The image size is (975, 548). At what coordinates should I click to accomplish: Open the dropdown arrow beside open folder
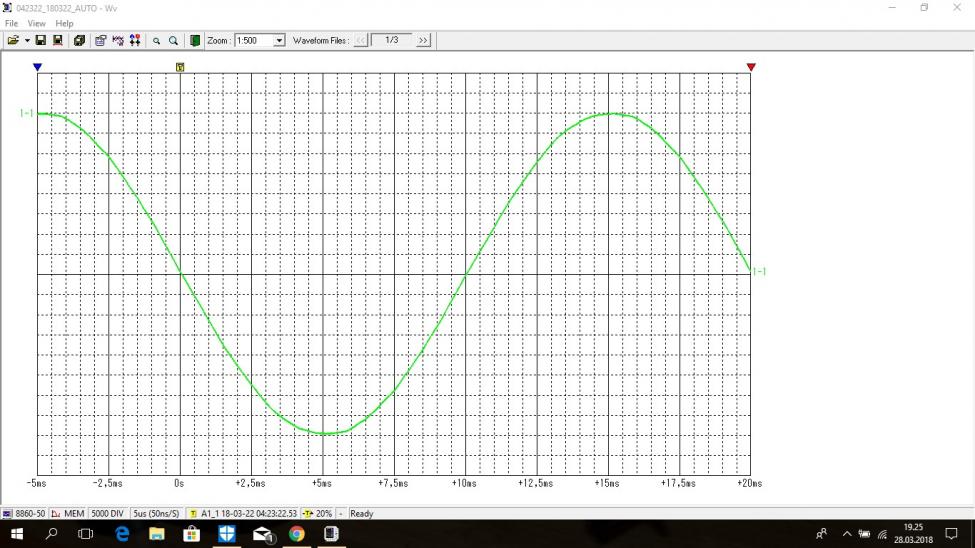click(27, 41)
